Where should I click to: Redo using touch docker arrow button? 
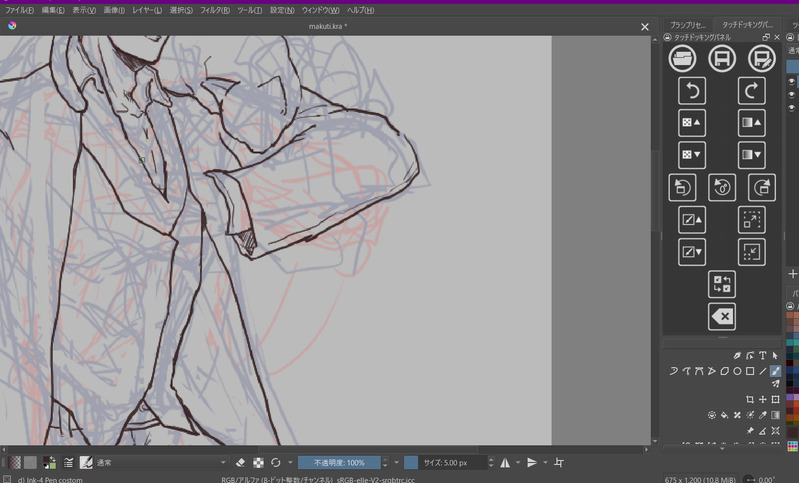coord(752,91)
